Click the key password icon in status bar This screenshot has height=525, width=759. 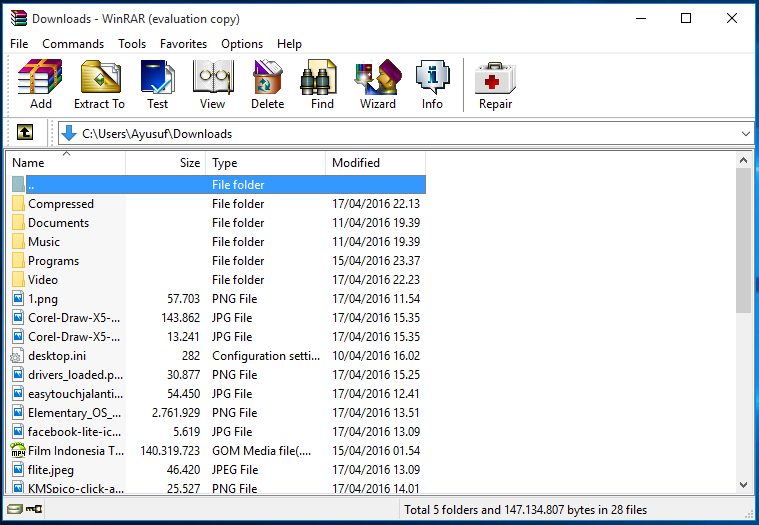coord(34,509)
